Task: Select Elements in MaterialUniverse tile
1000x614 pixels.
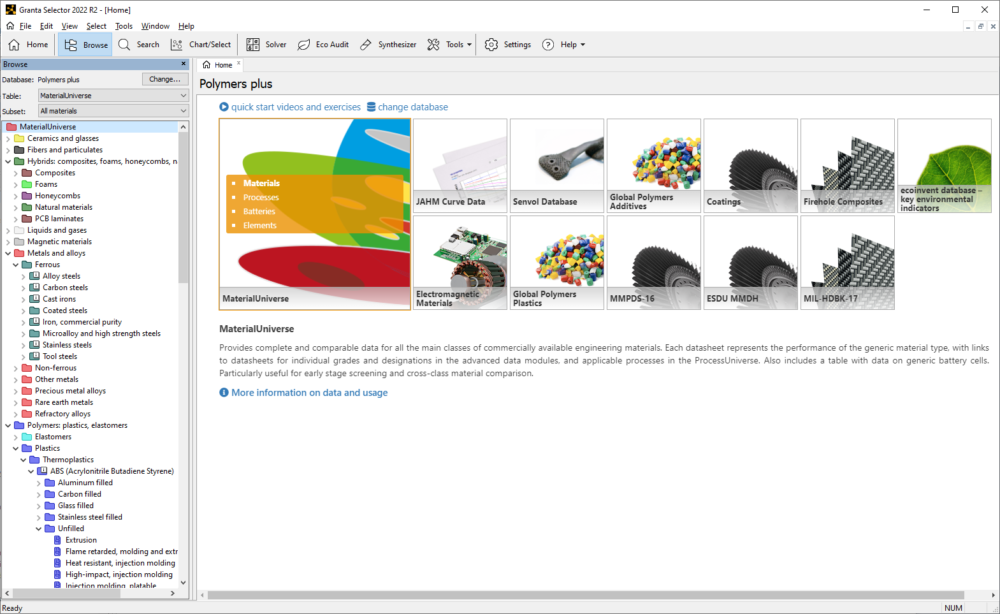Action: click(260, 225)
